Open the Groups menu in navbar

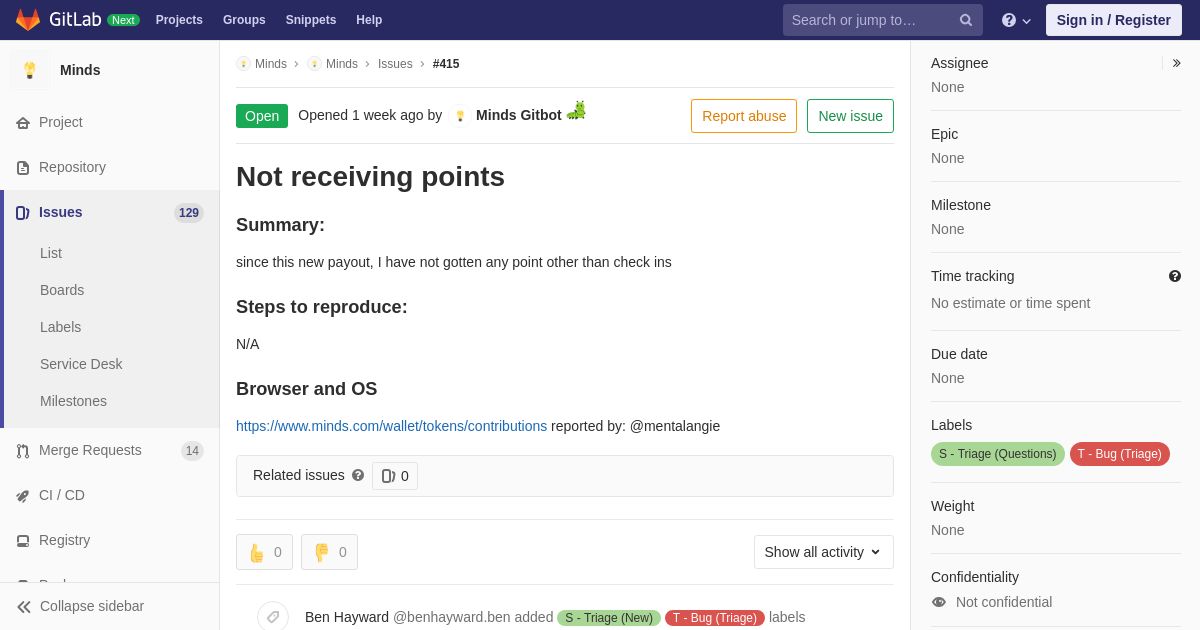click(244, 20)
